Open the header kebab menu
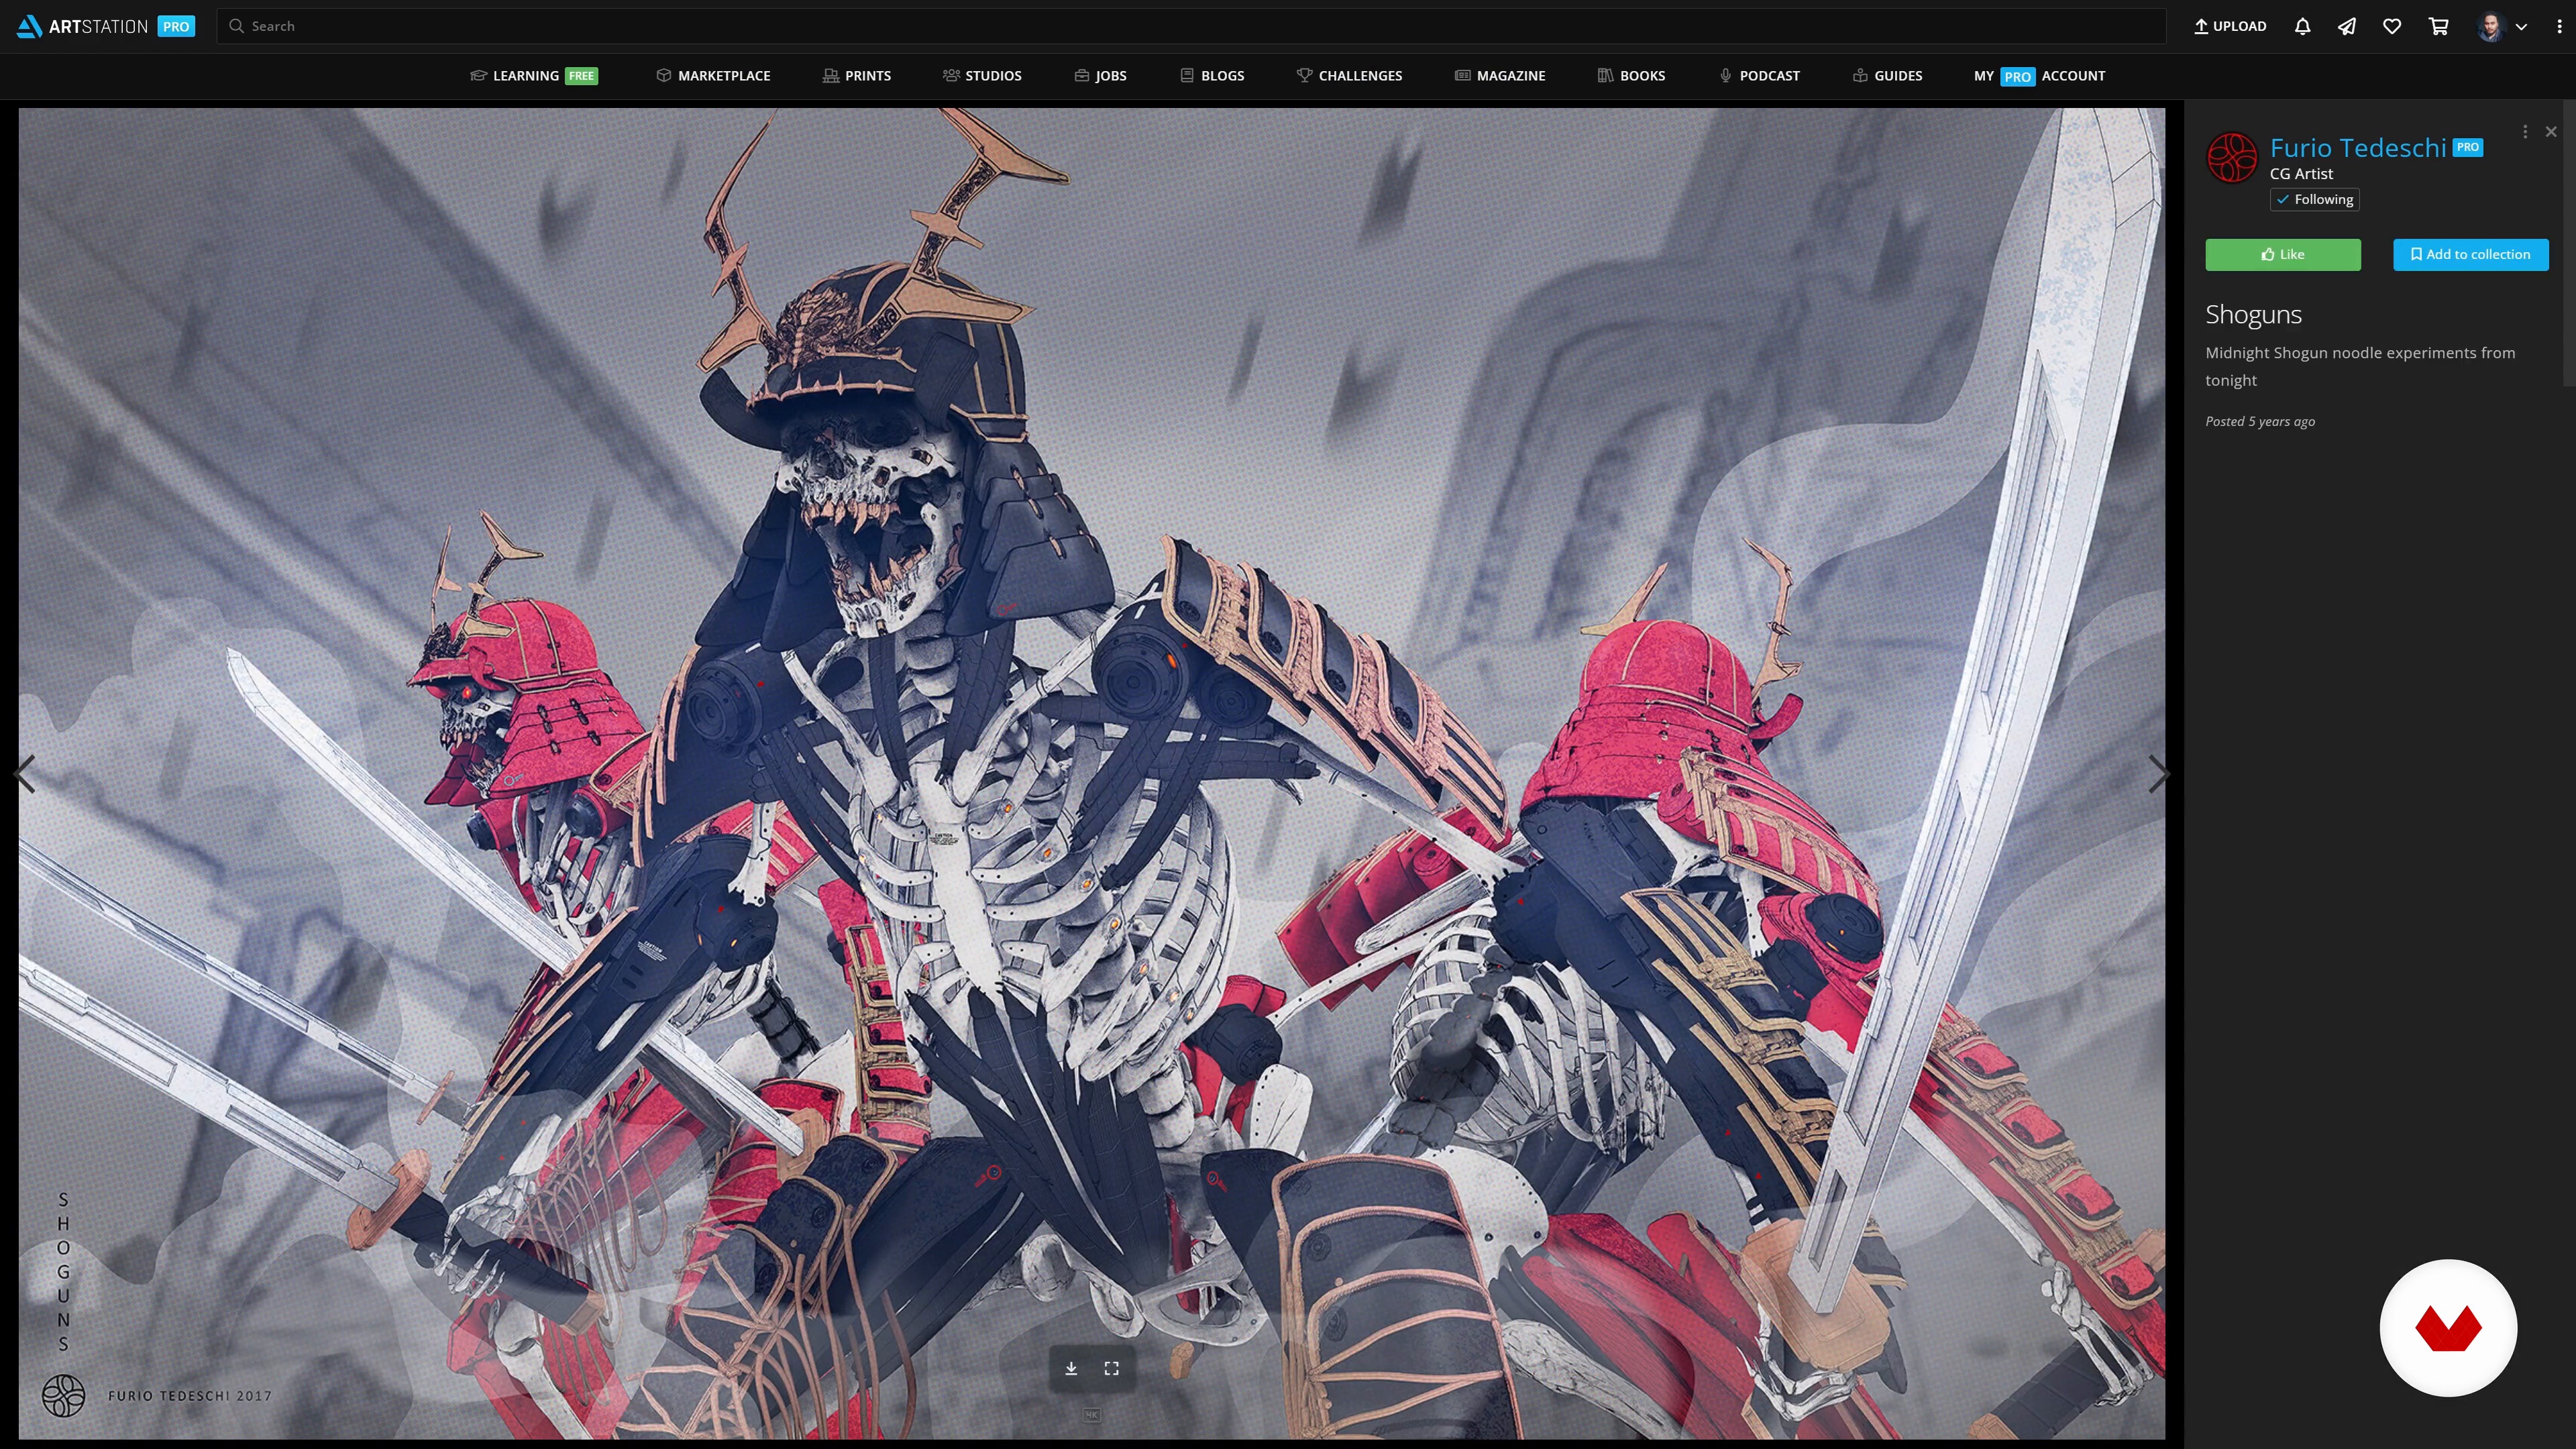The image size is (2576, 1449). [2559, 27]
